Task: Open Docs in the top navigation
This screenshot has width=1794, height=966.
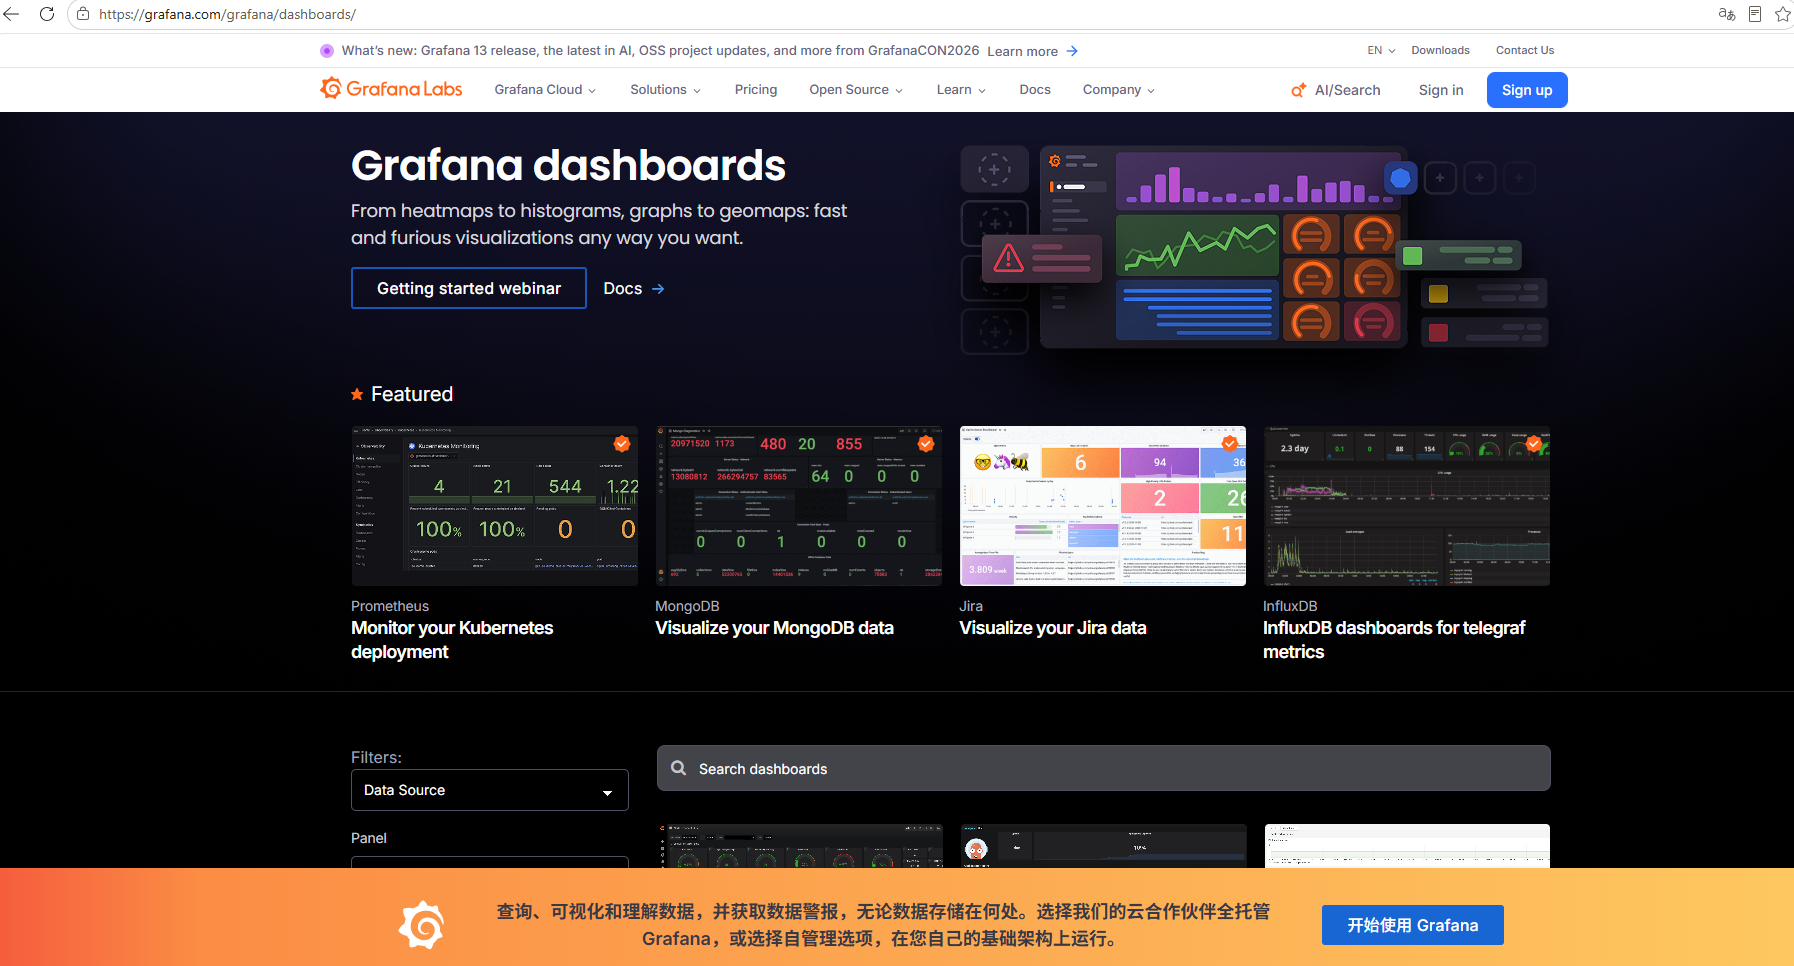Action: click(1035, 90)
